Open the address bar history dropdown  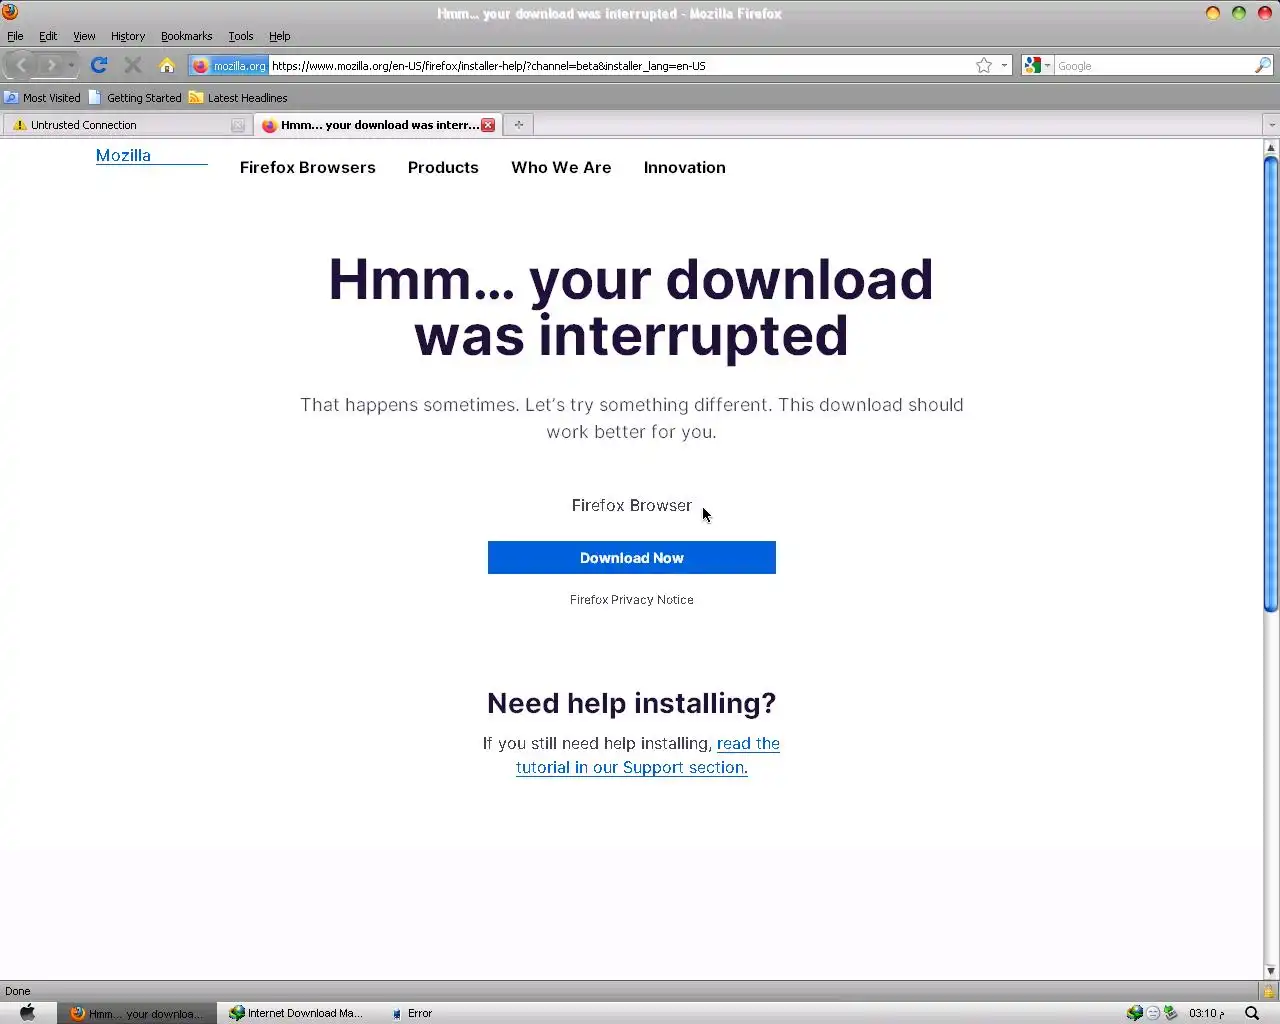pos(1004,65)
